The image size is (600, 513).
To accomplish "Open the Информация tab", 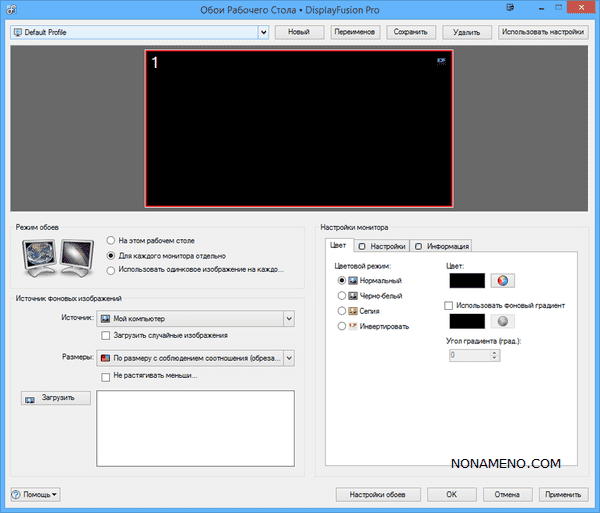I will [442, 246].
